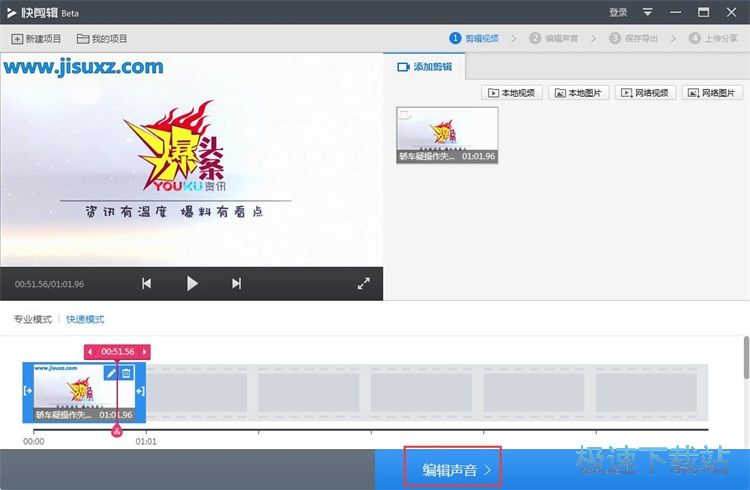Screen dimensions: 750x490
Task: Switch to the 添加剪辑 tab
Action: (424, 67)
